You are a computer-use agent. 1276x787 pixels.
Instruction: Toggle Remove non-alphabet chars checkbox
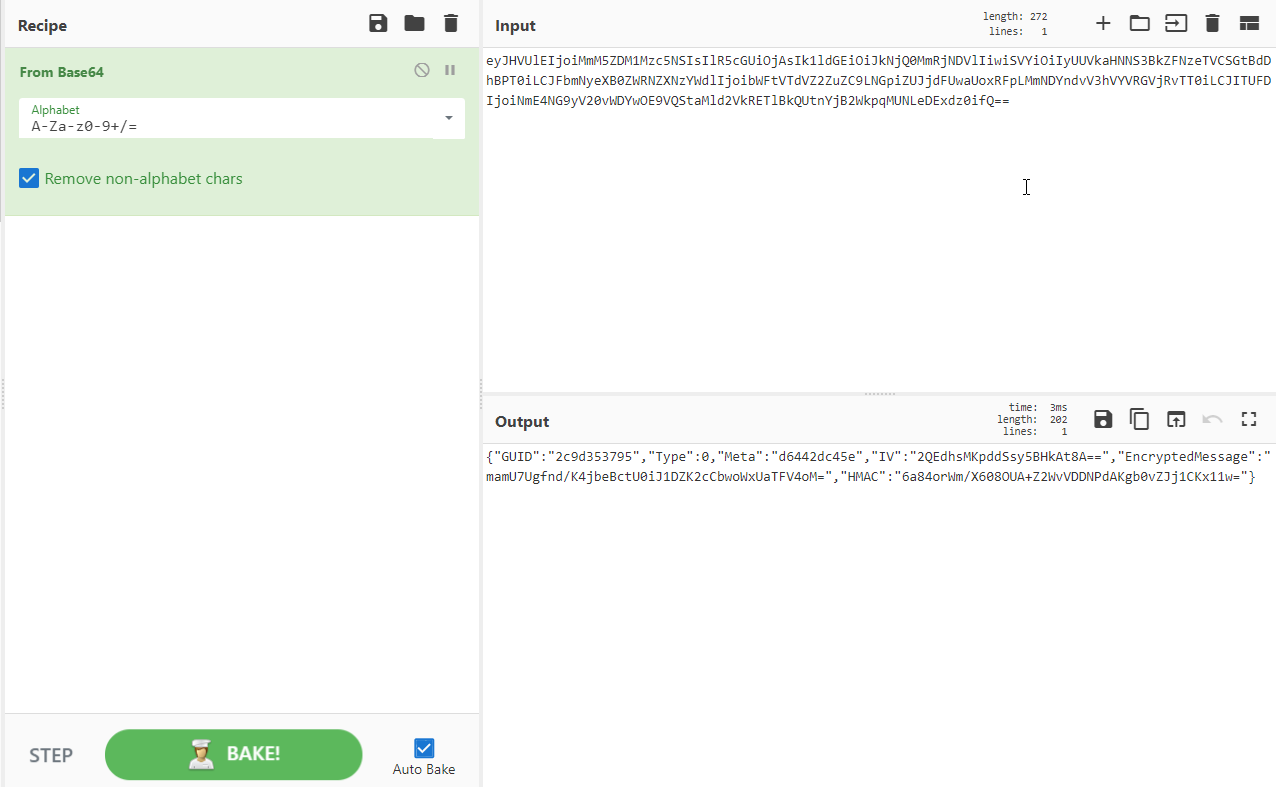pos(29,179)
